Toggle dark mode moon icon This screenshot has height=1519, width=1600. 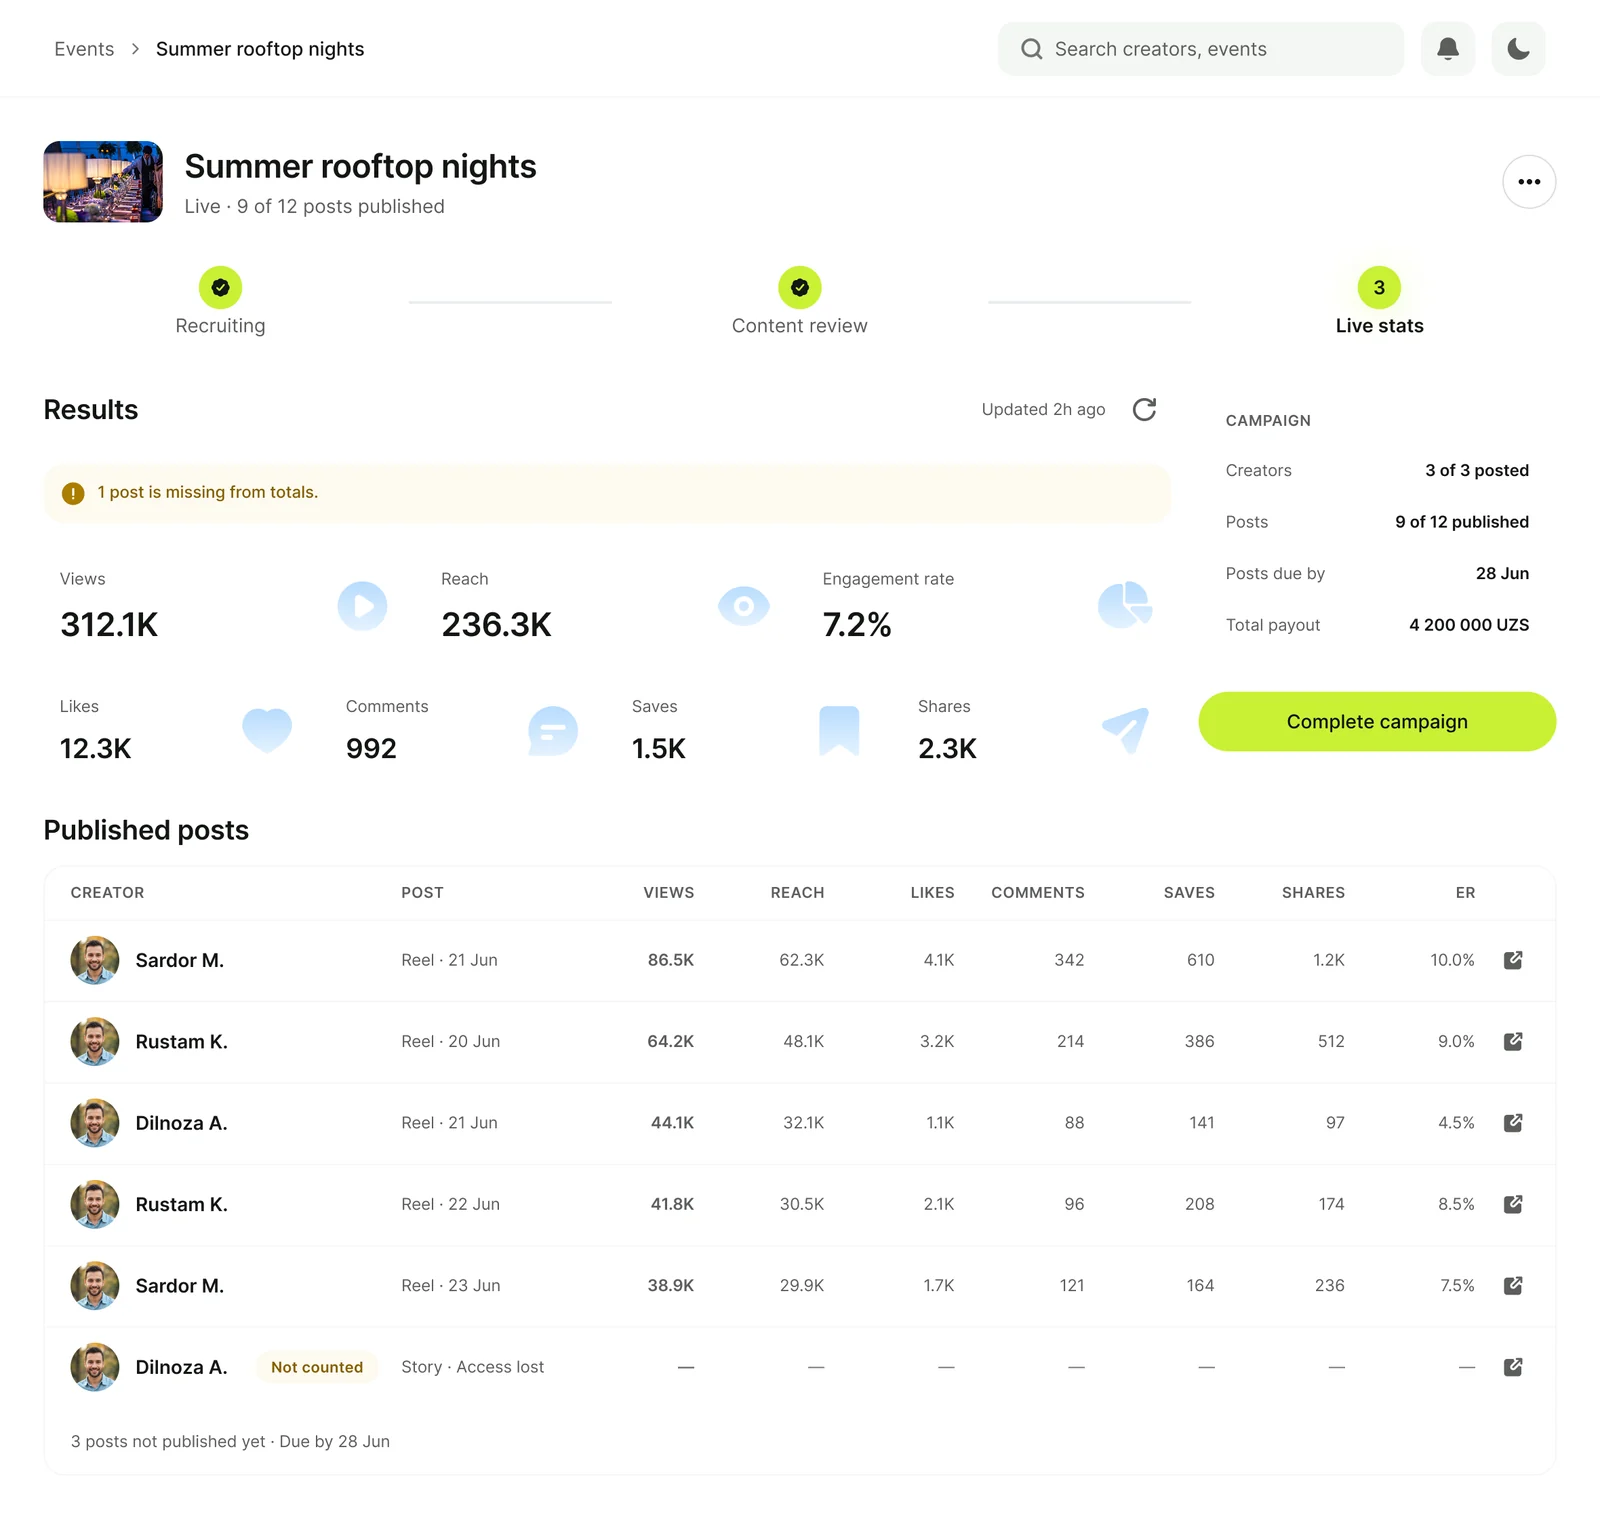coord(1518,49)
